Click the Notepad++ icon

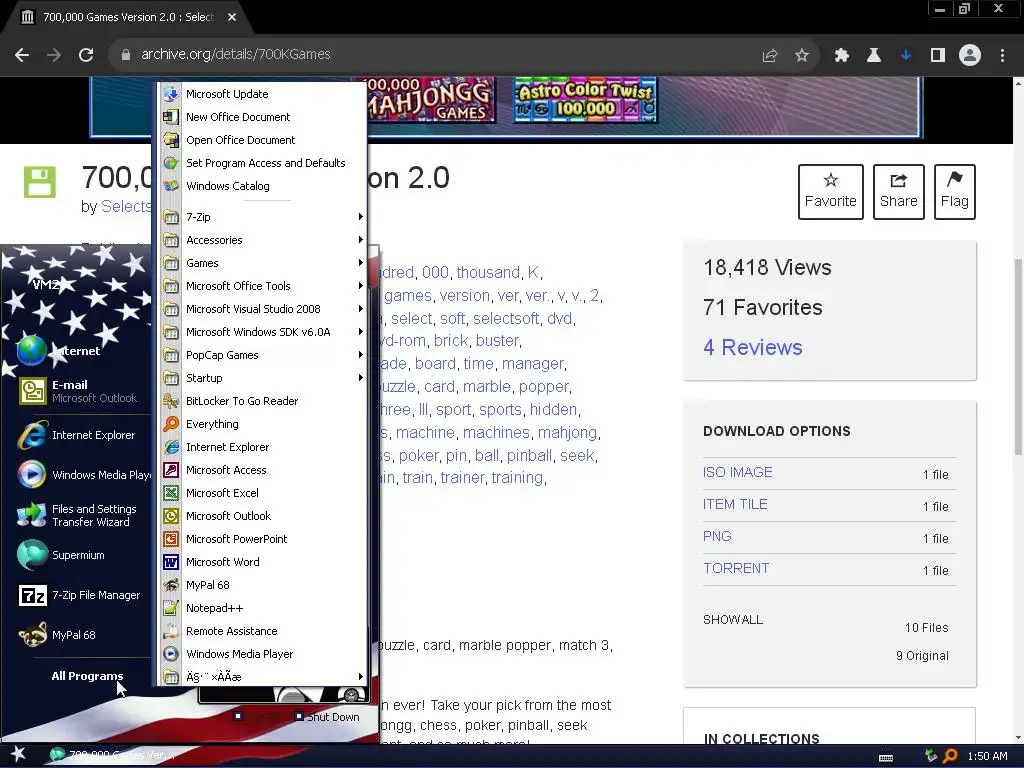point(171,608)
